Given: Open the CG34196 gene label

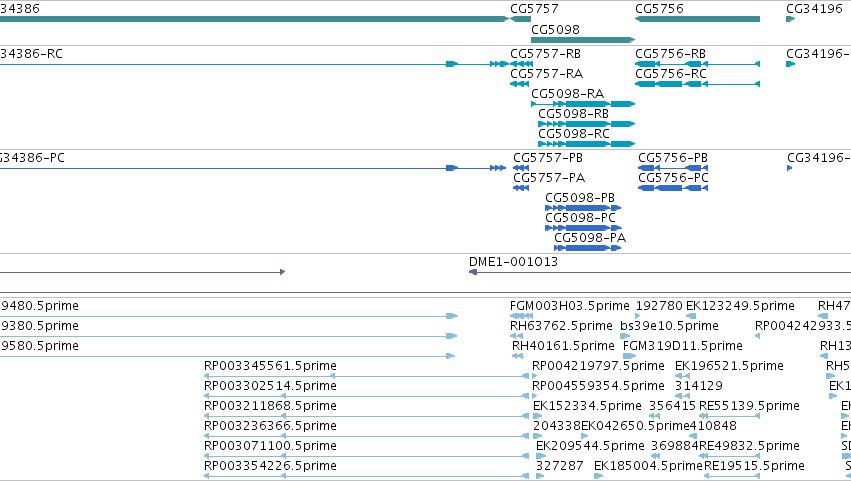Looking at the screenshot, I should point(814,9).
